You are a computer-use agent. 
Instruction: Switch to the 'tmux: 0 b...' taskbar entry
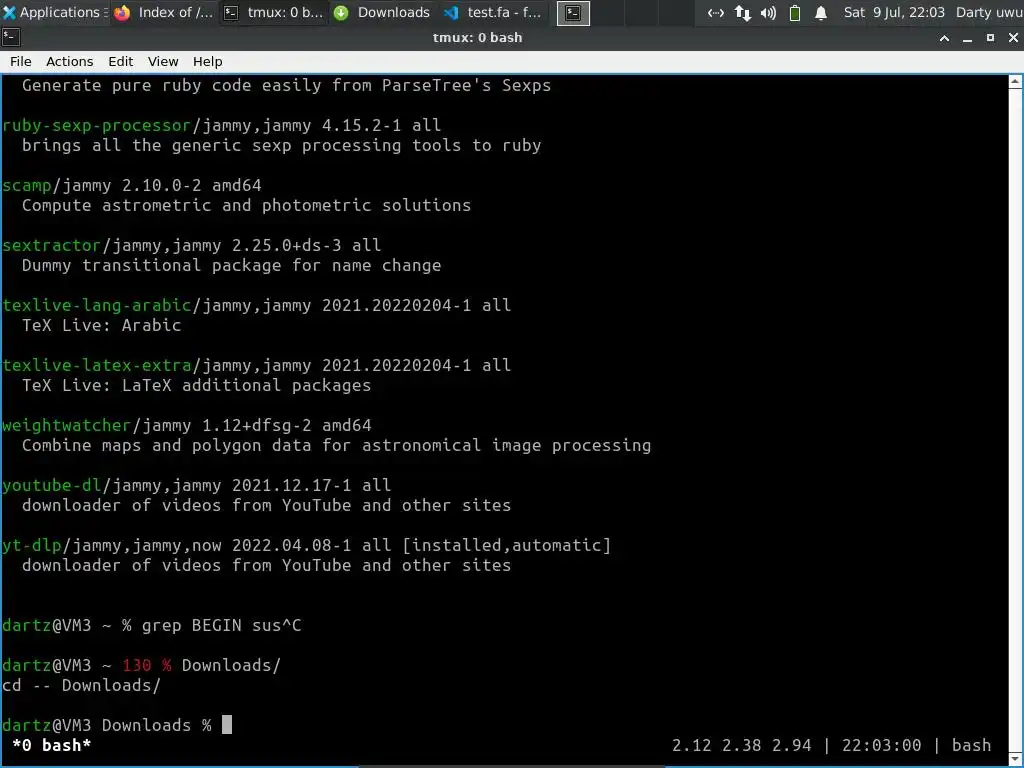pyautogui.click(x=273, y=12)
